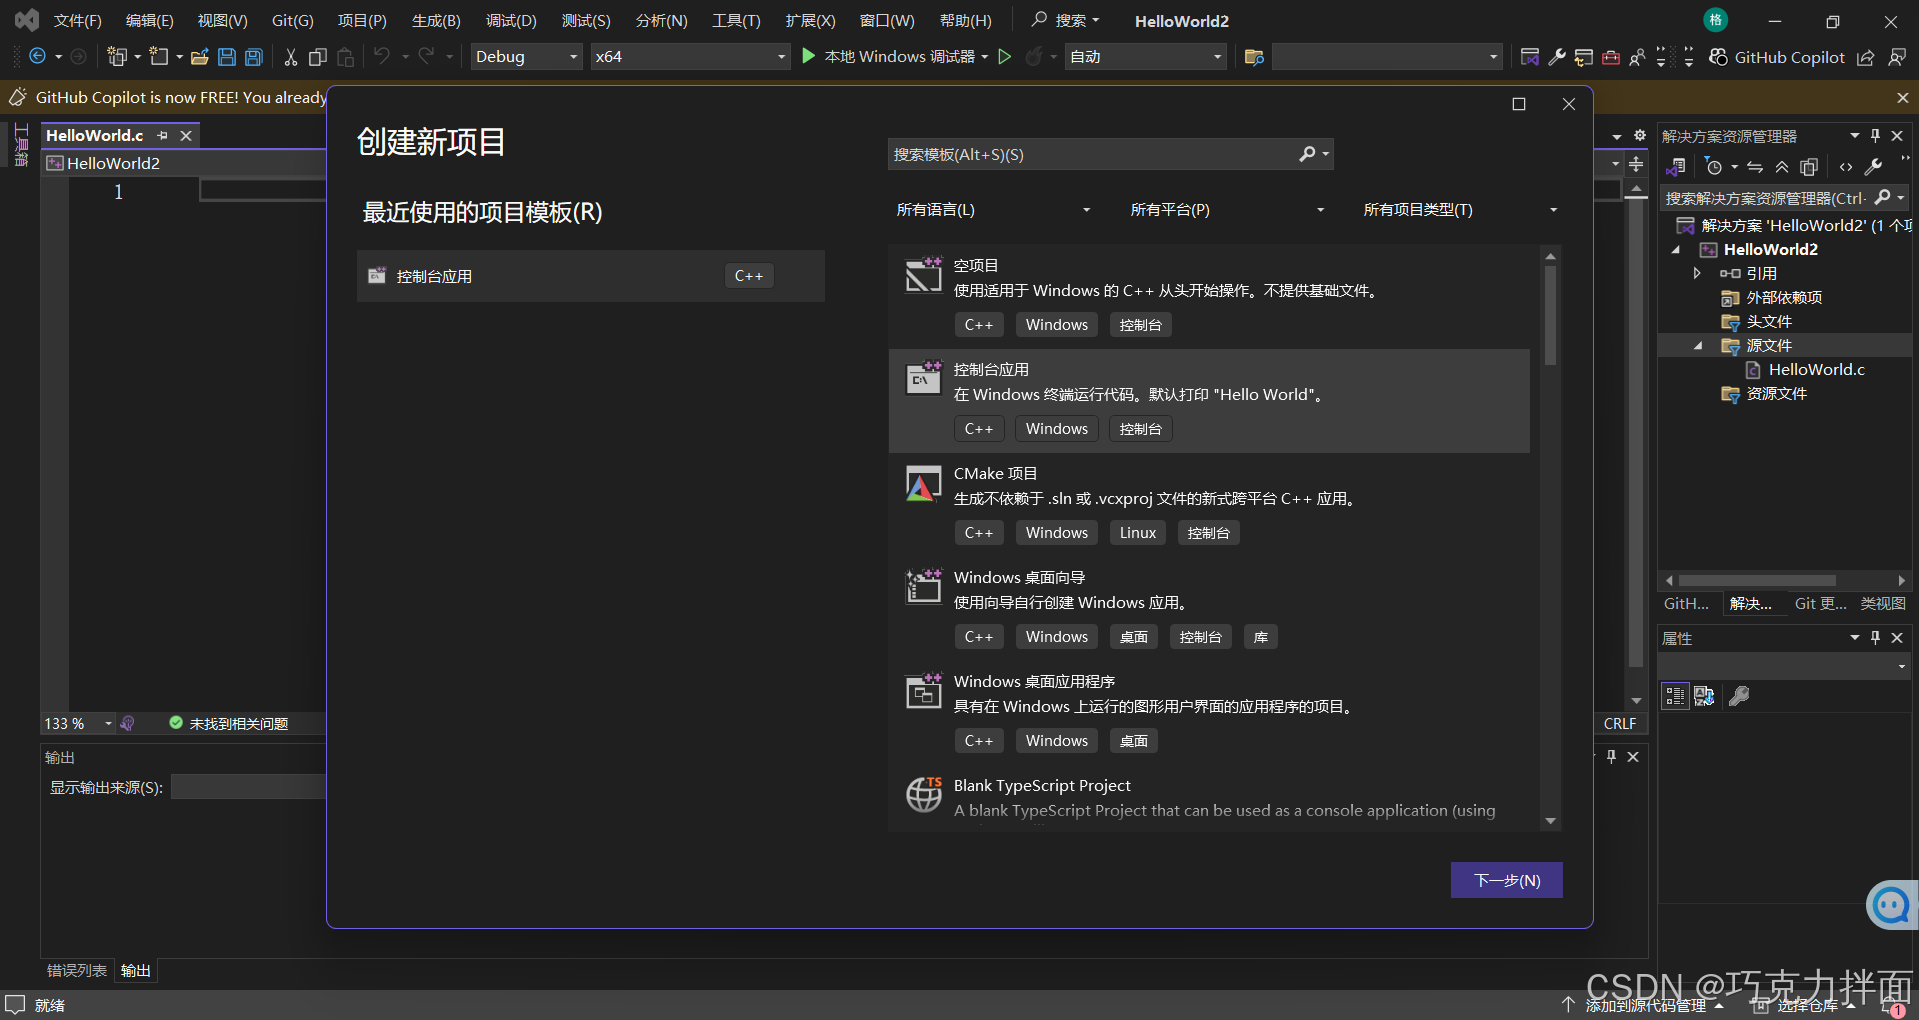The height and width of the screenshot is (1020, 1919).
Task: Toggle categorized view in Properties panel
Action: [1674, 696]
